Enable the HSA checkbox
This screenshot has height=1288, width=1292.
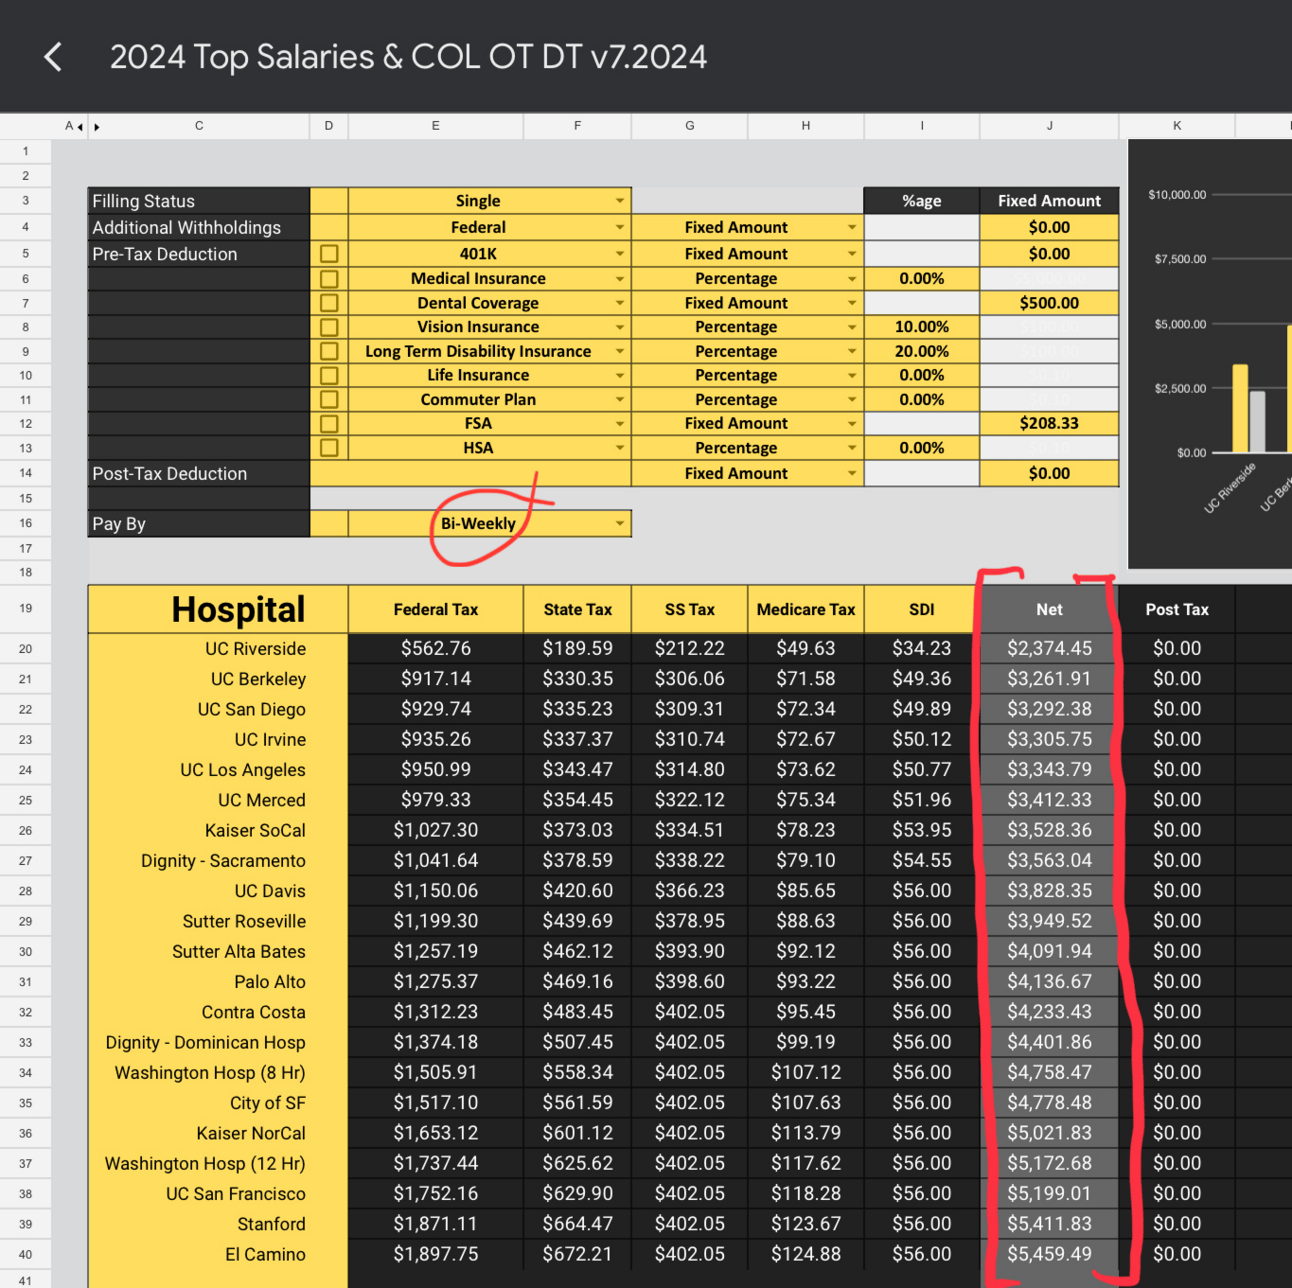tap(329, 448)
